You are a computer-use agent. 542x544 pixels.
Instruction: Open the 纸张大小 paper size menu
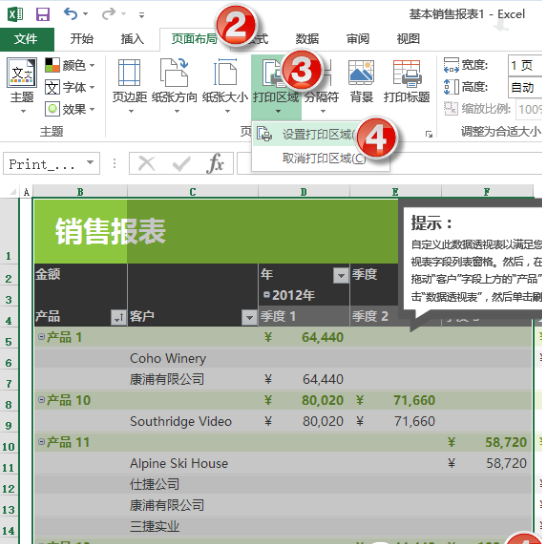[225, 86]
